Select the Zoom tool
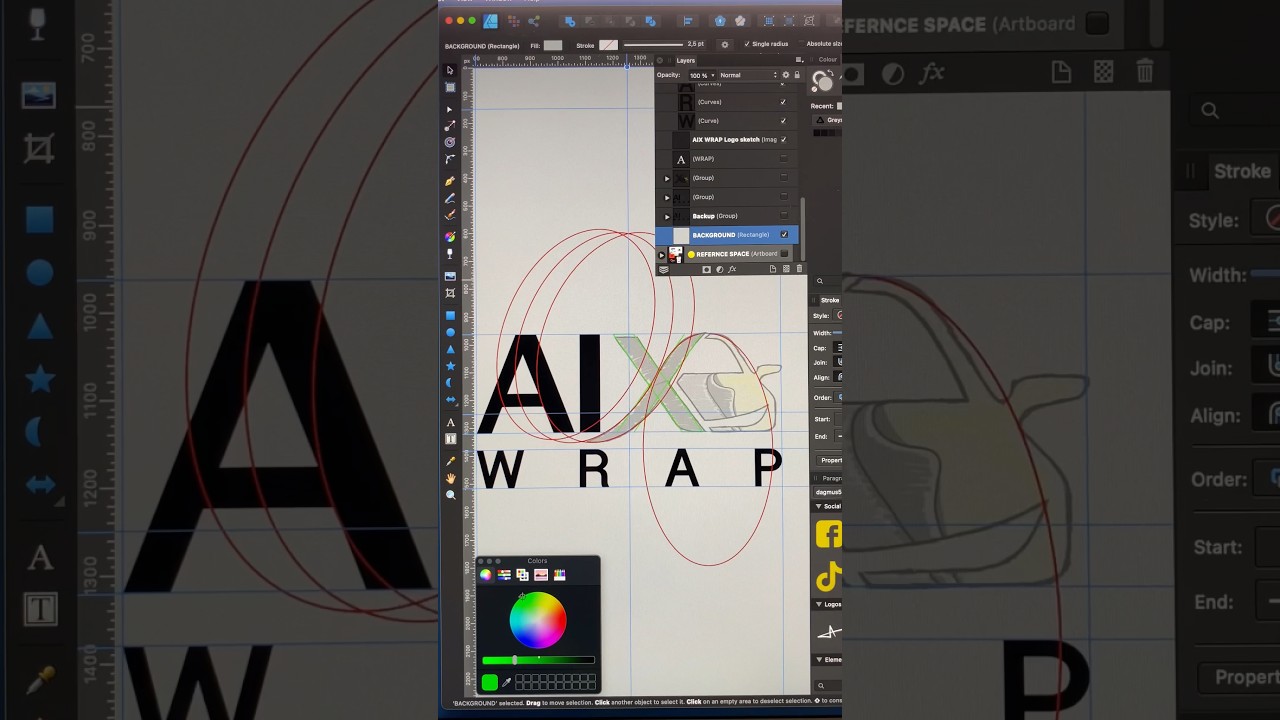This screenshot has width=1280, height=720. (450, 495)
